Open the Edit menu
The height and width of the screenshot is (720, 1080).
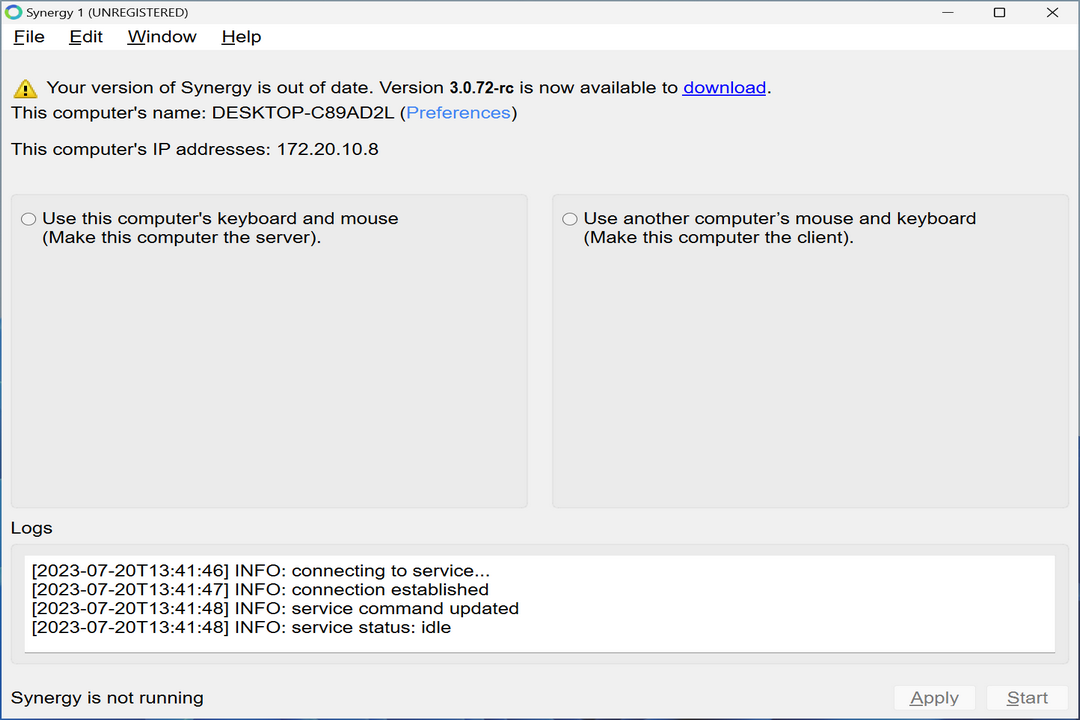coord(86,37)
